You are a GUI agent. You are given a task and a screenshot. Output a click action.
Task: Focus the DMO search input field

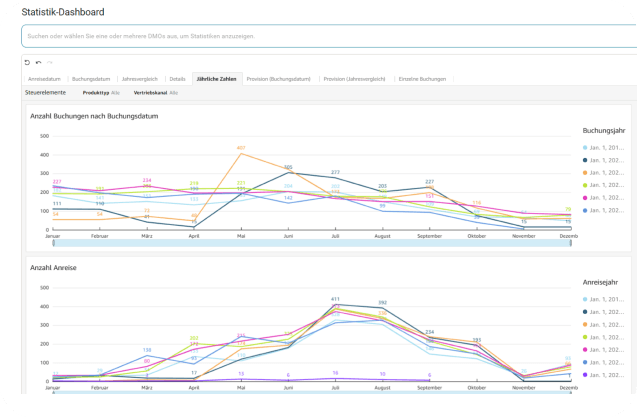(318, 36)
